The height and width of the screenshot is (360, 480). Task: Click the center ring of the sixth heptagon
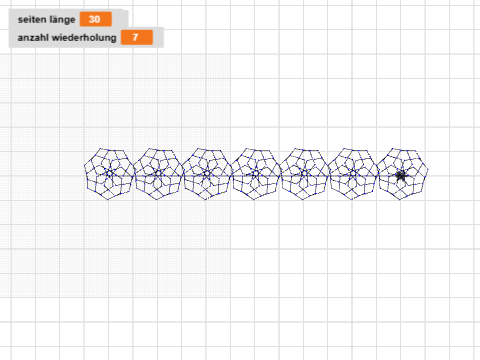point(353,173)
